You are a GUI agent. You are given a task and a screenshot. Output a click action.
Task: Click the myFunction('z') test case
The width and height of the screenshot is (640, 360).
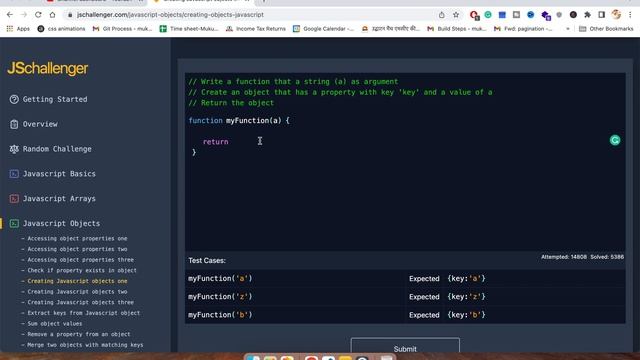pos(220,297)
